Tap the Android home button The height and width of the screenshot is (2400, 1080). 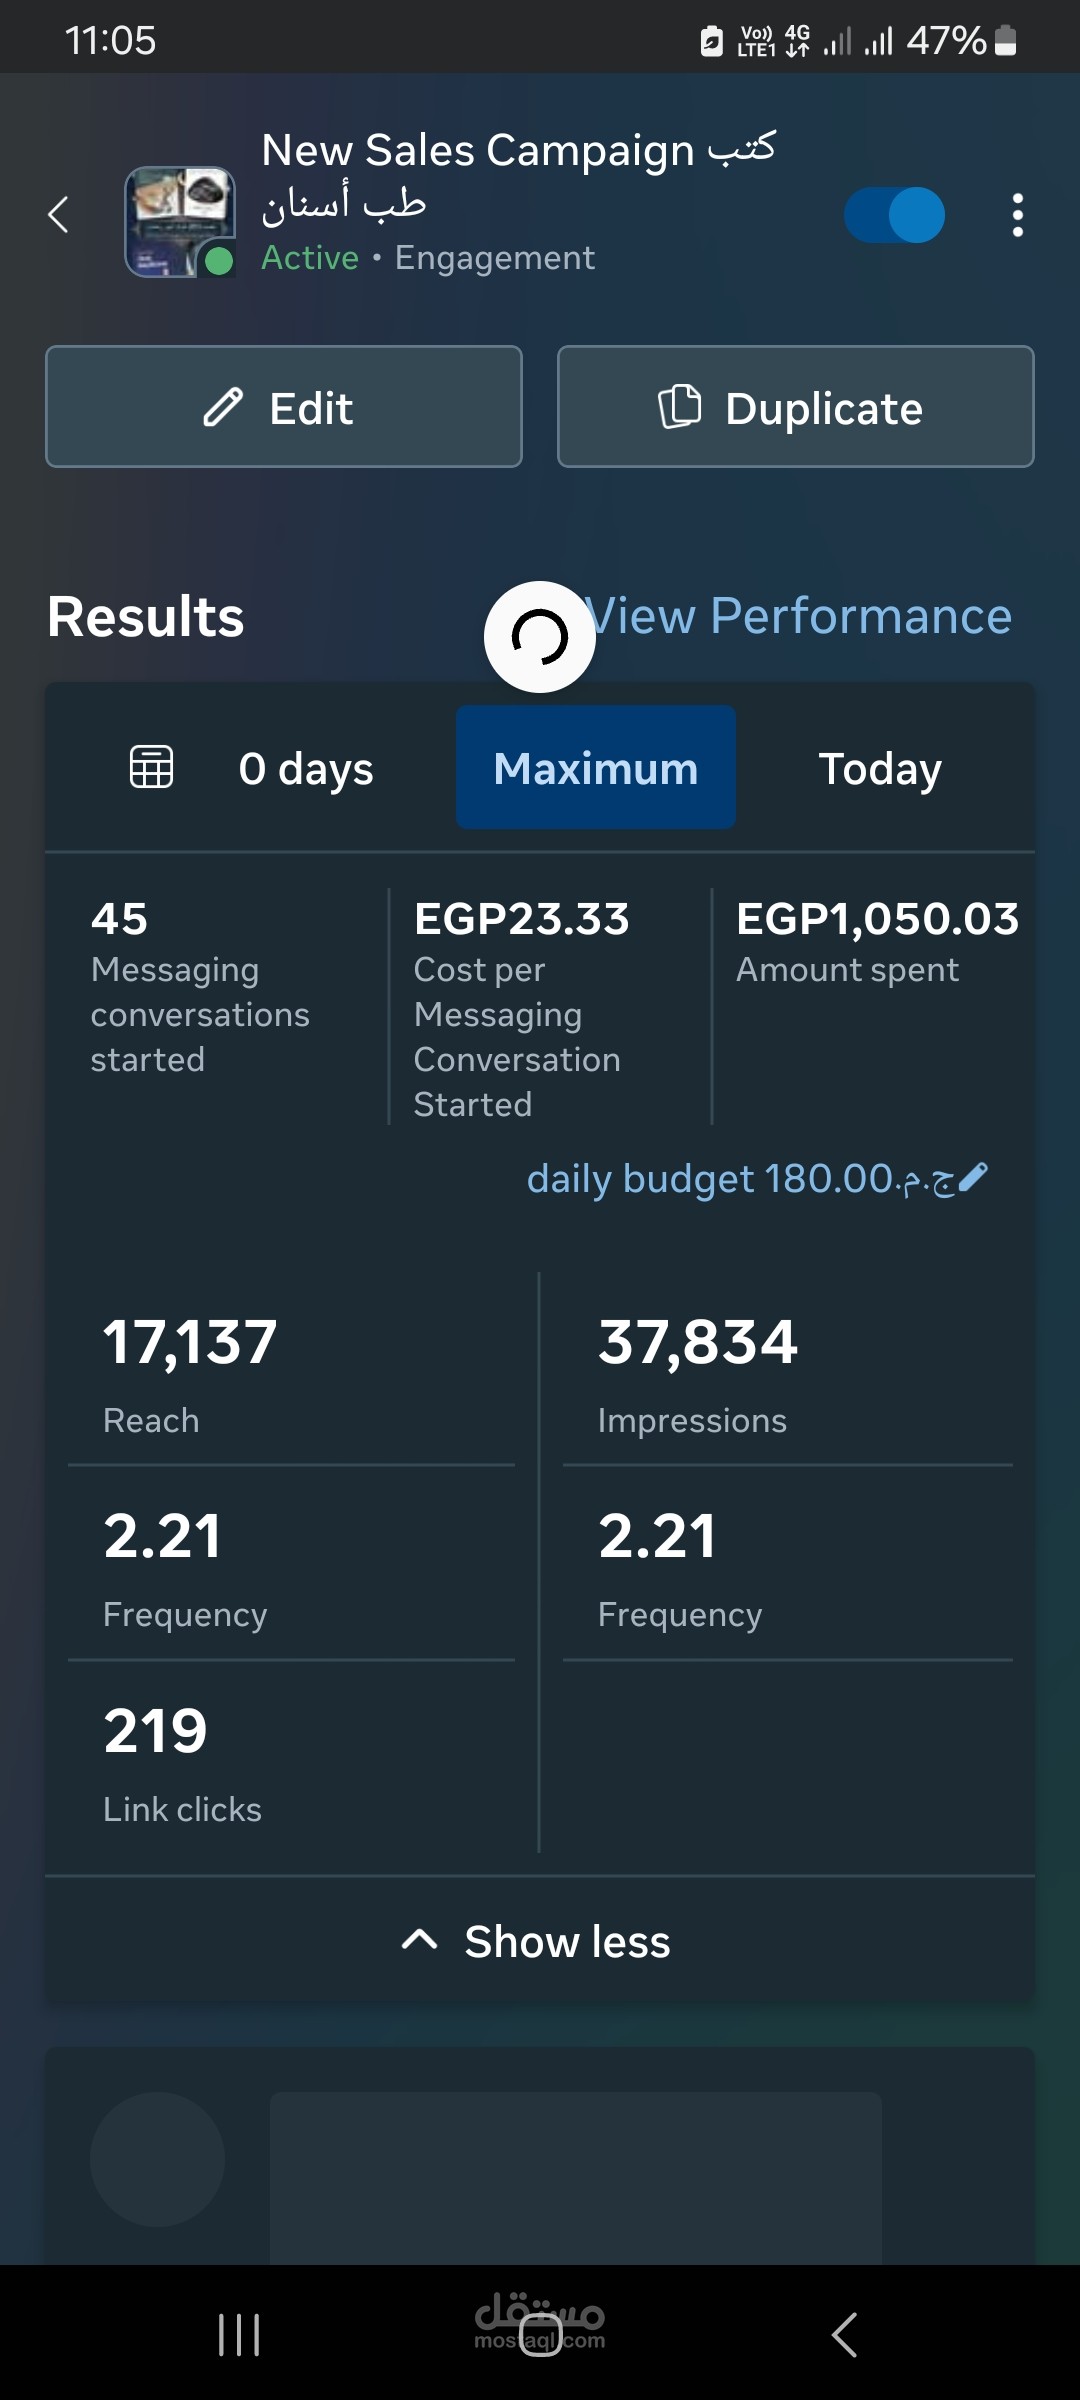point(540,2335)
